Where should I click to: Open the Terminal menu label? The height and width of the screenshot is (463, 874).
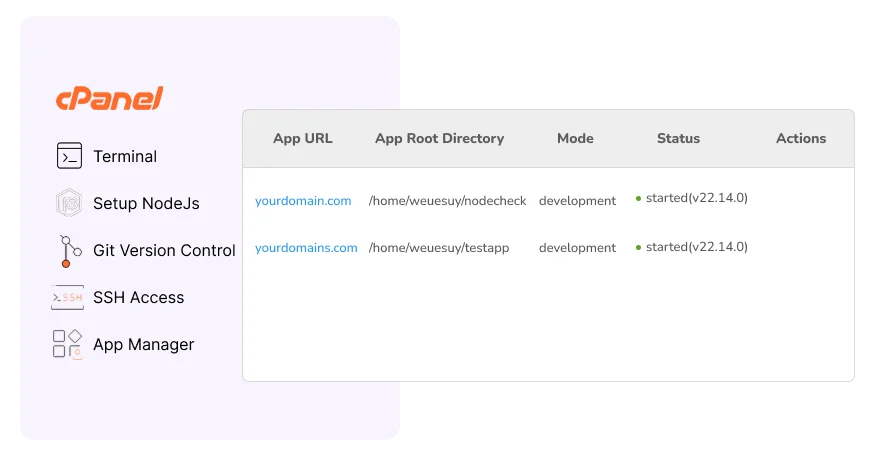pyautogui.click(x=125, y=156)
